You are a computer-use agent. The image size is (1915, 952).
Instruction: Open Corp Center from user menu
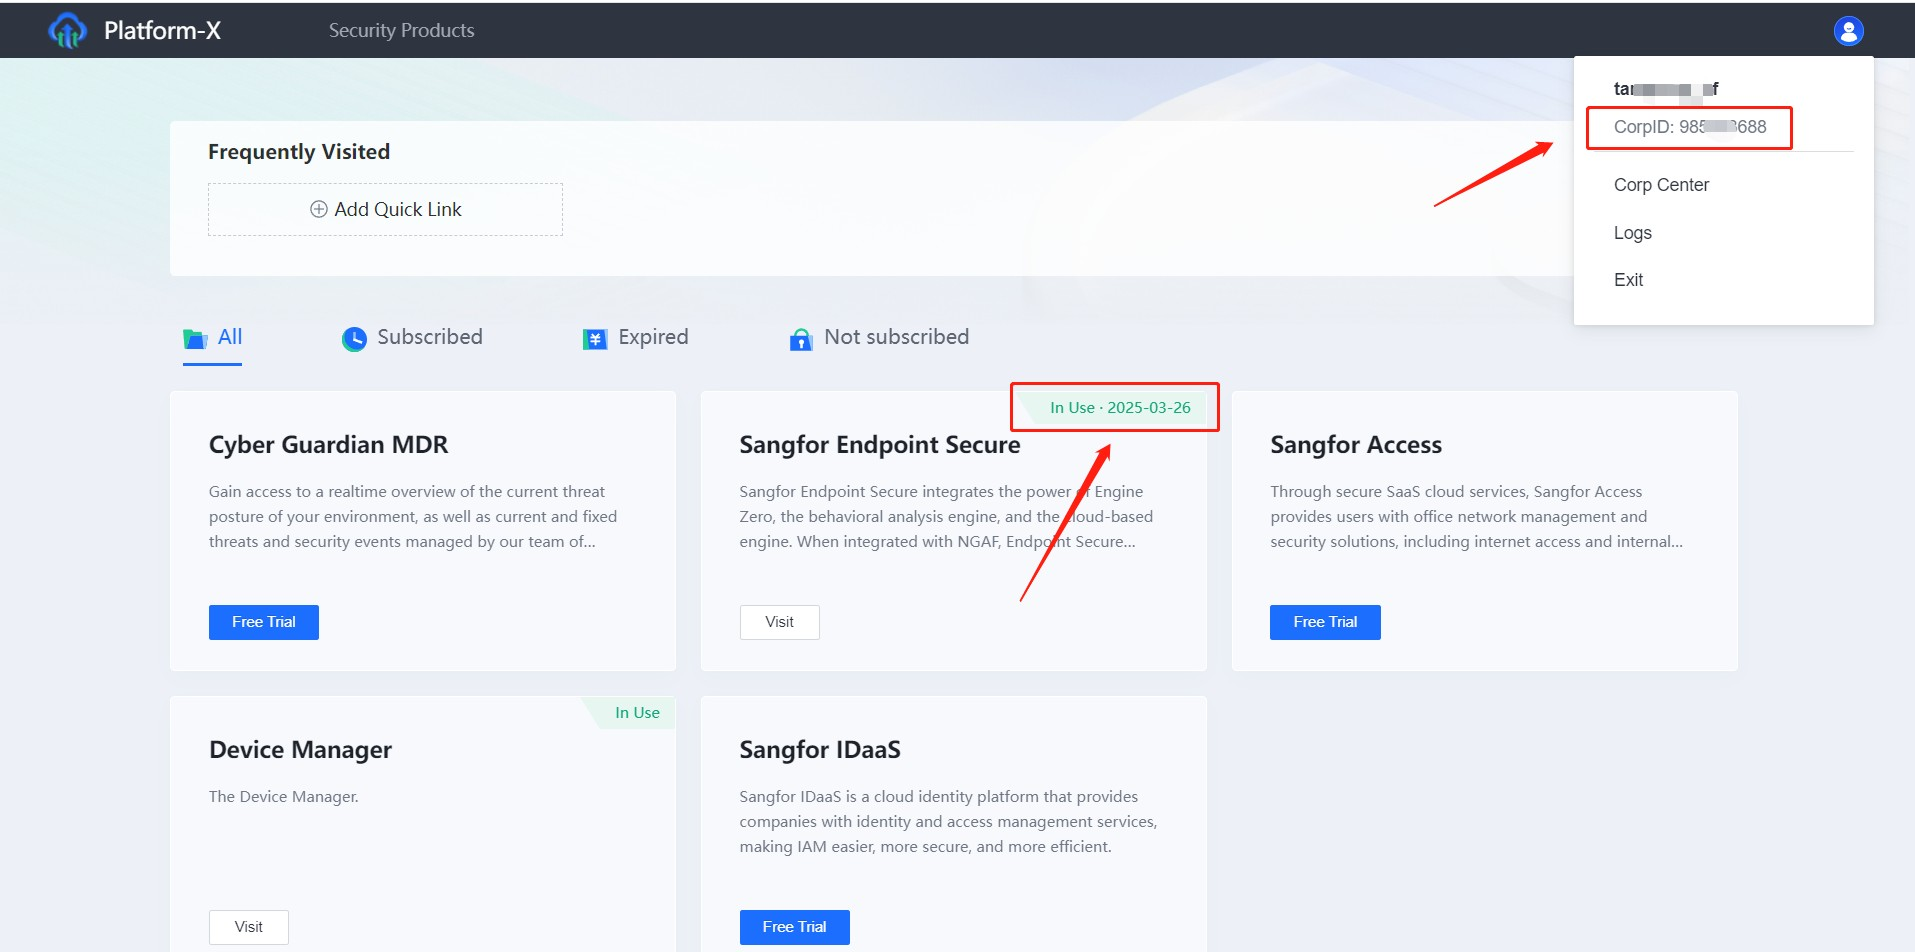[x=1661, y=185]
